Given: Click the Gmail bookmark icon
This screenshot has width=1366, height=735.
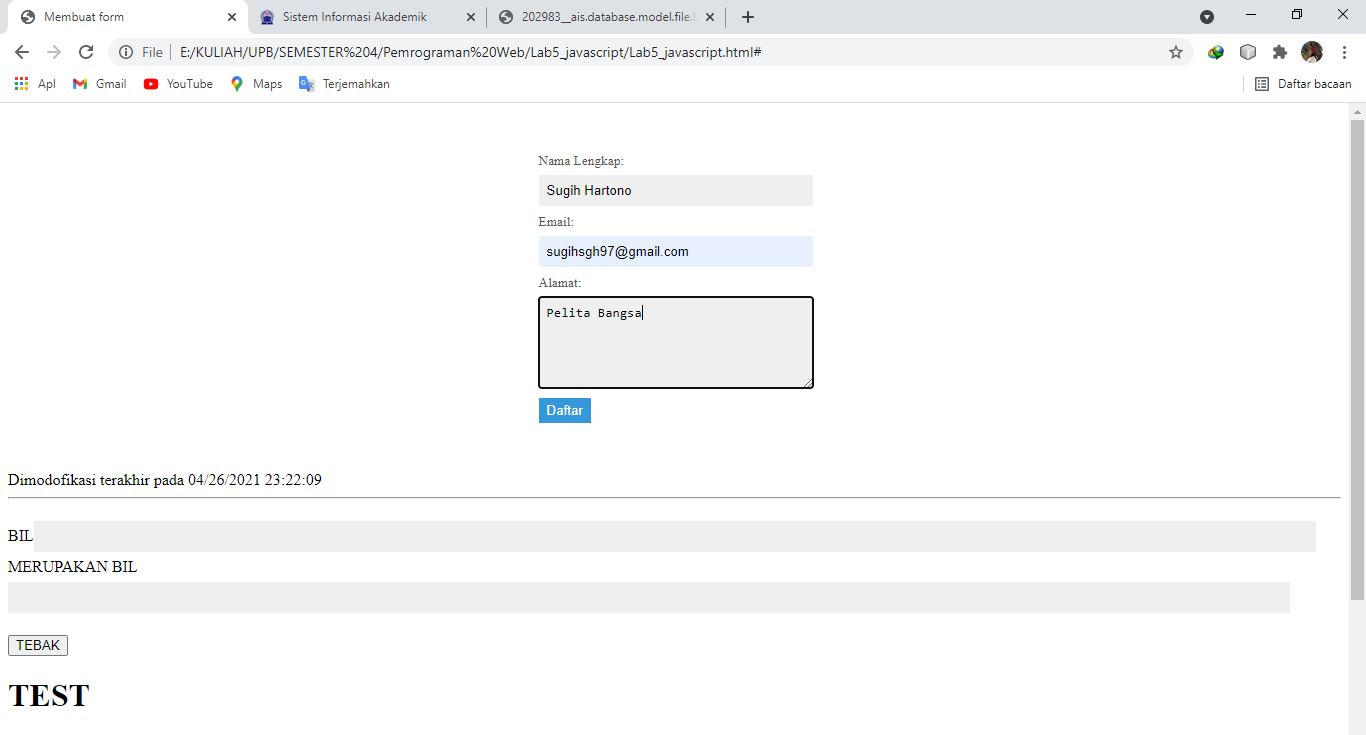Looking at the screenshot, I should (x=79, y=84).
